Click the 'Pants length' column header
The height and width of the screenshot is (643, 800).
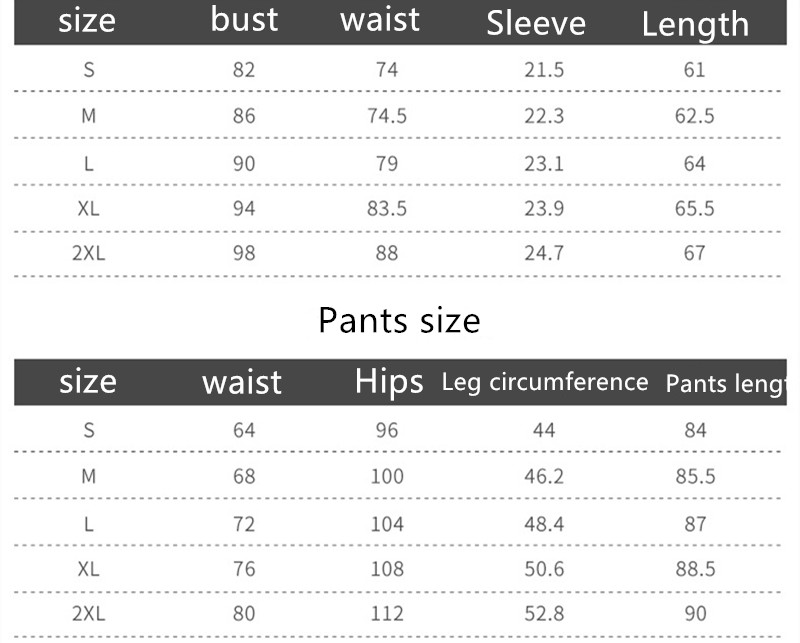click(x=727, y=384)
